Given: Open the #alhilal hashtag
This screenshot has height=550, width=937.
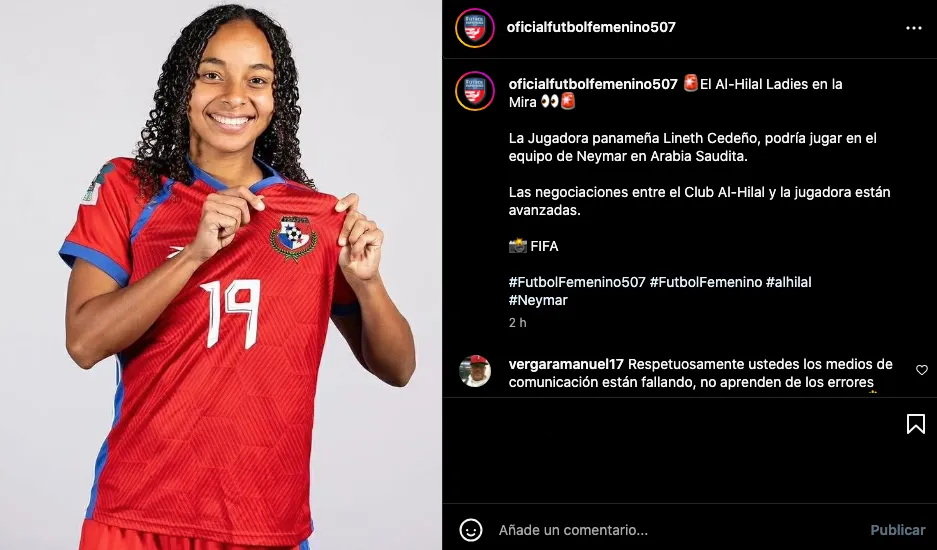Looking at the screenshot, I should (789, 282).
